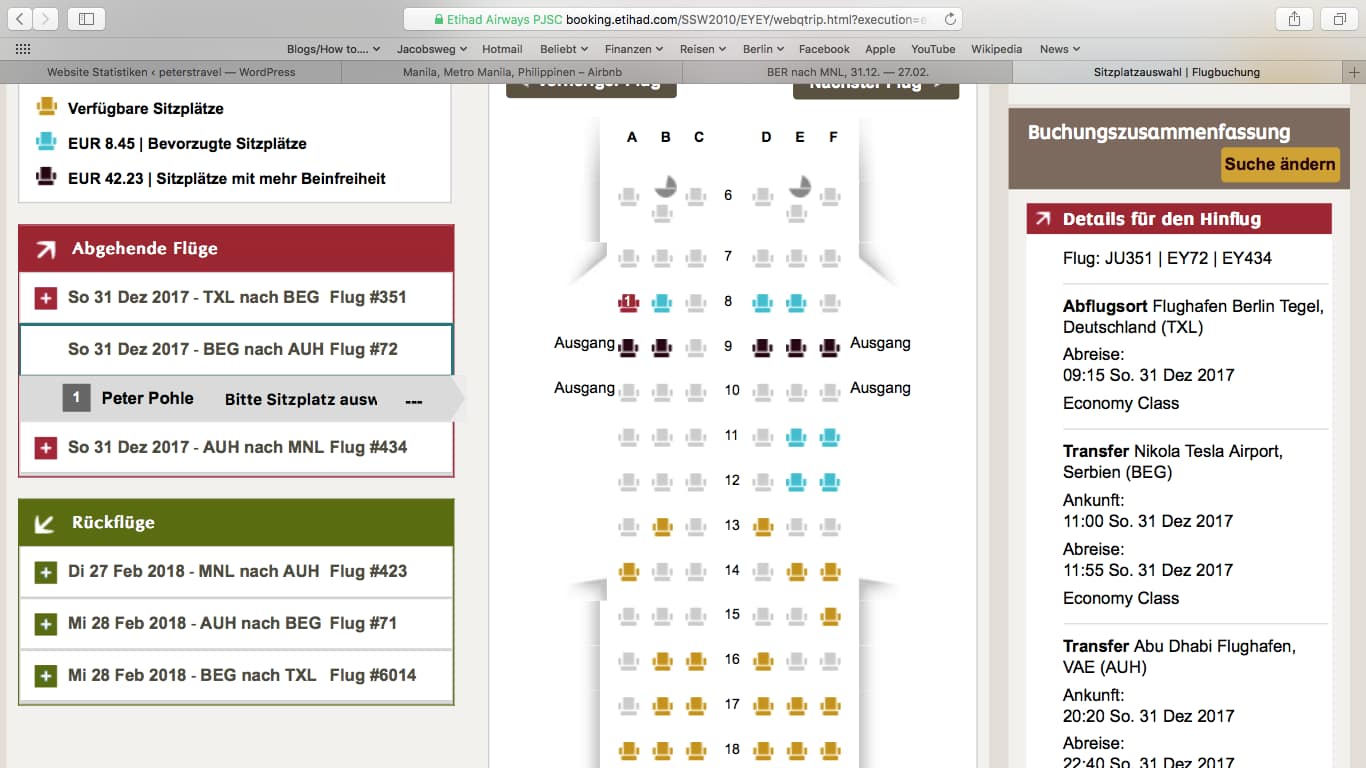The image size is (1366, 768).
Task: Switch to the Airbnb Manila tab
Action: pyautogui.click(x=511, y=72)
